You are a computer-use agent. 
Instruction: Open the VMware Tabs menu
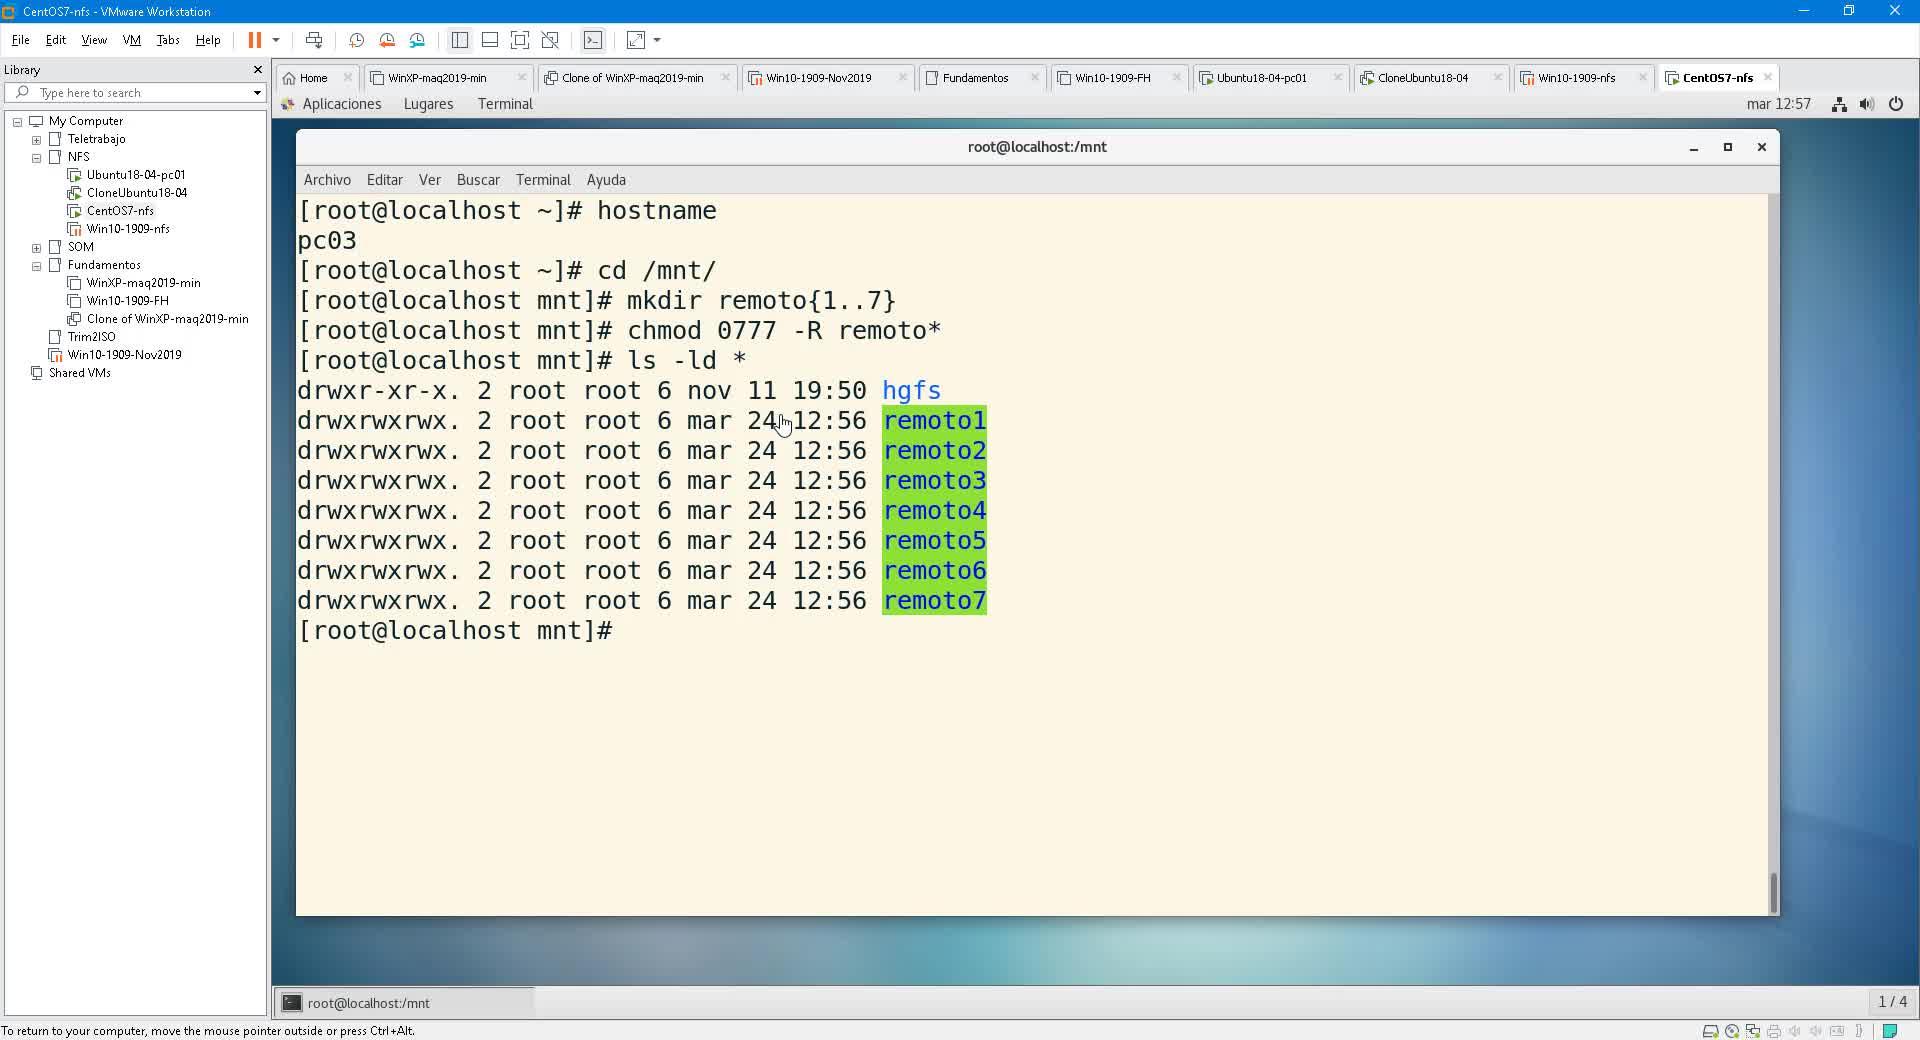click(x=168, y=40)
